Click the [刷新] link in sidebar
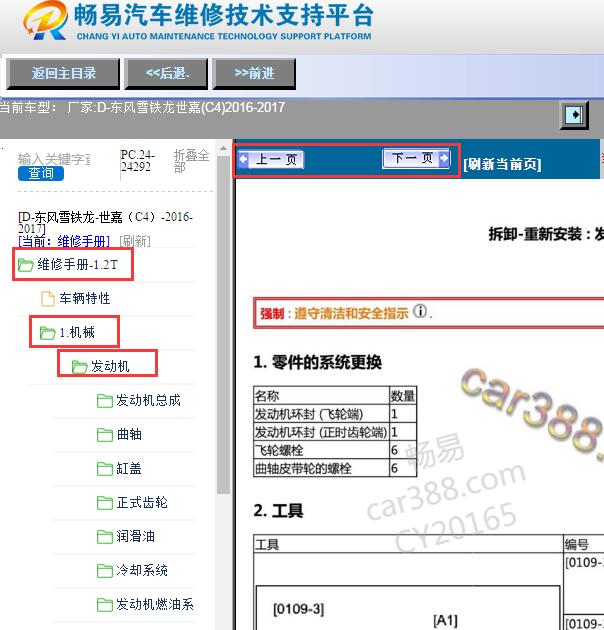Image resolution: width=604 pixels, height=630 pixels. [135, 241]
